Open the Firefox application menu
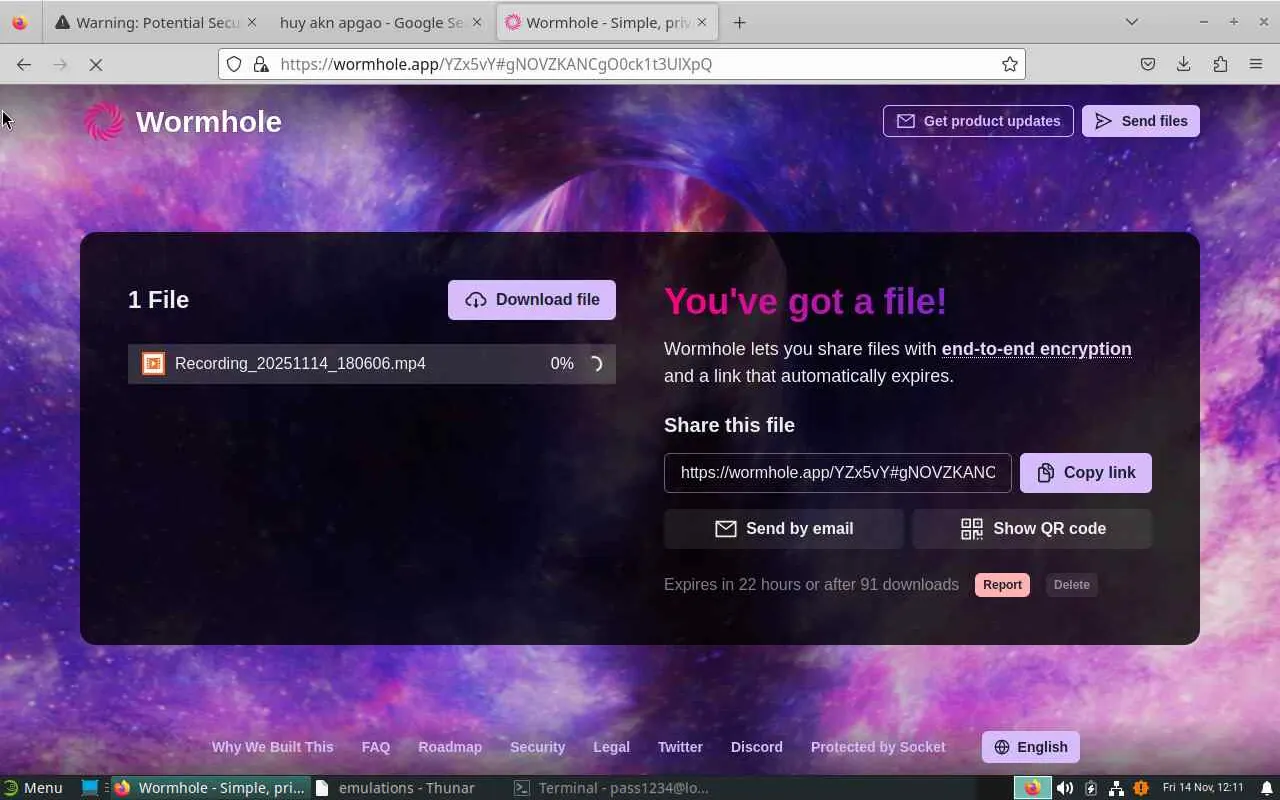The height and width of the screenshot is (800, 1280). (1256, 64)
